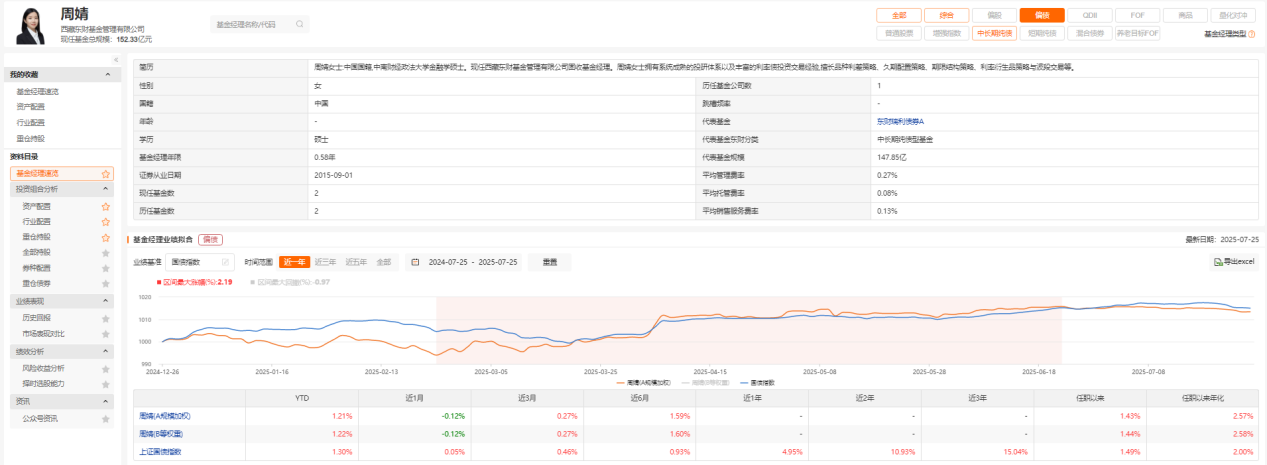This screenshot has height=465, width=1267.
Task: Switch time range to 近一年
Action: [294, 262]
